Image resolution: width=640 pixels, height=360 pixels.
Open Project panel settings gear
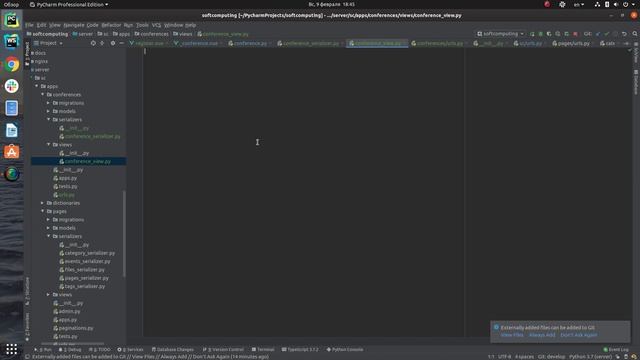[x=113, y=43]
